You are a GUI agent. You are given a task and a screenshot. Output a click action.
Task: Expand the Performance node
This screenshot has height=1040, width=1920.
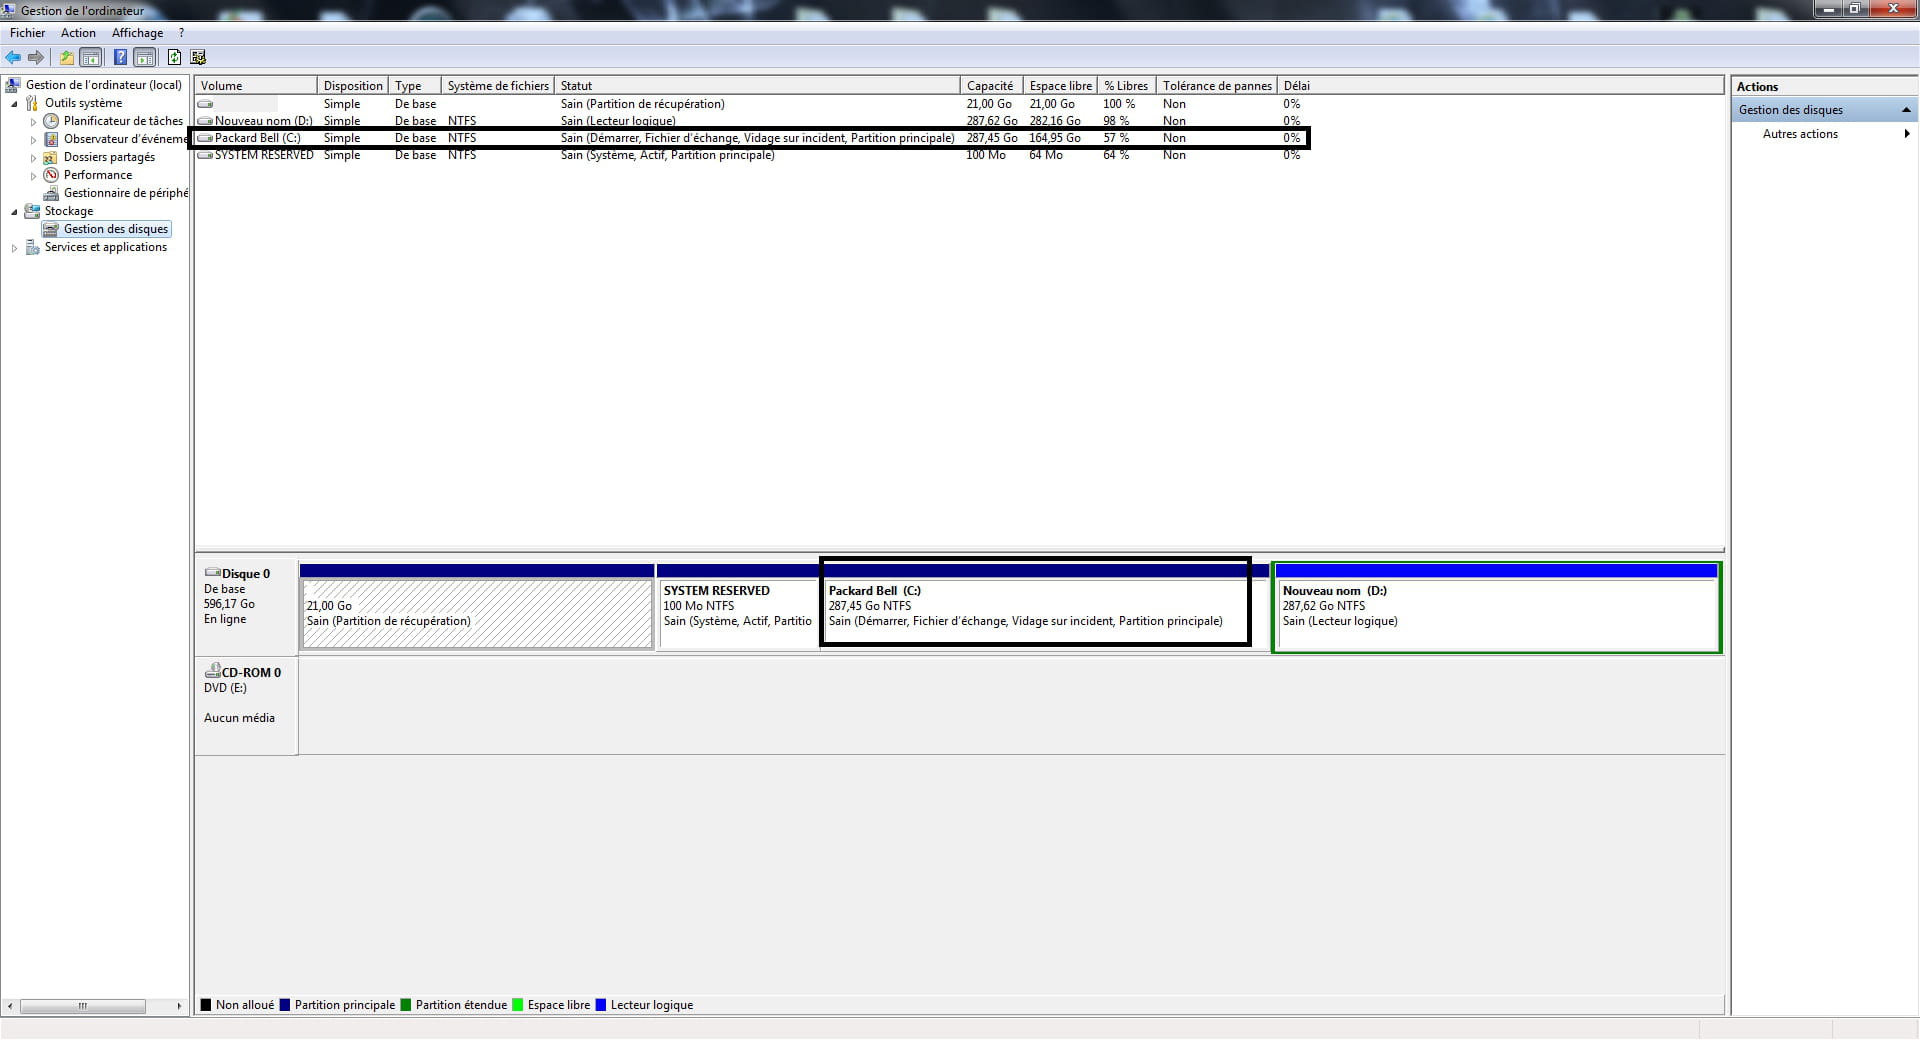[x=33, y=176]
